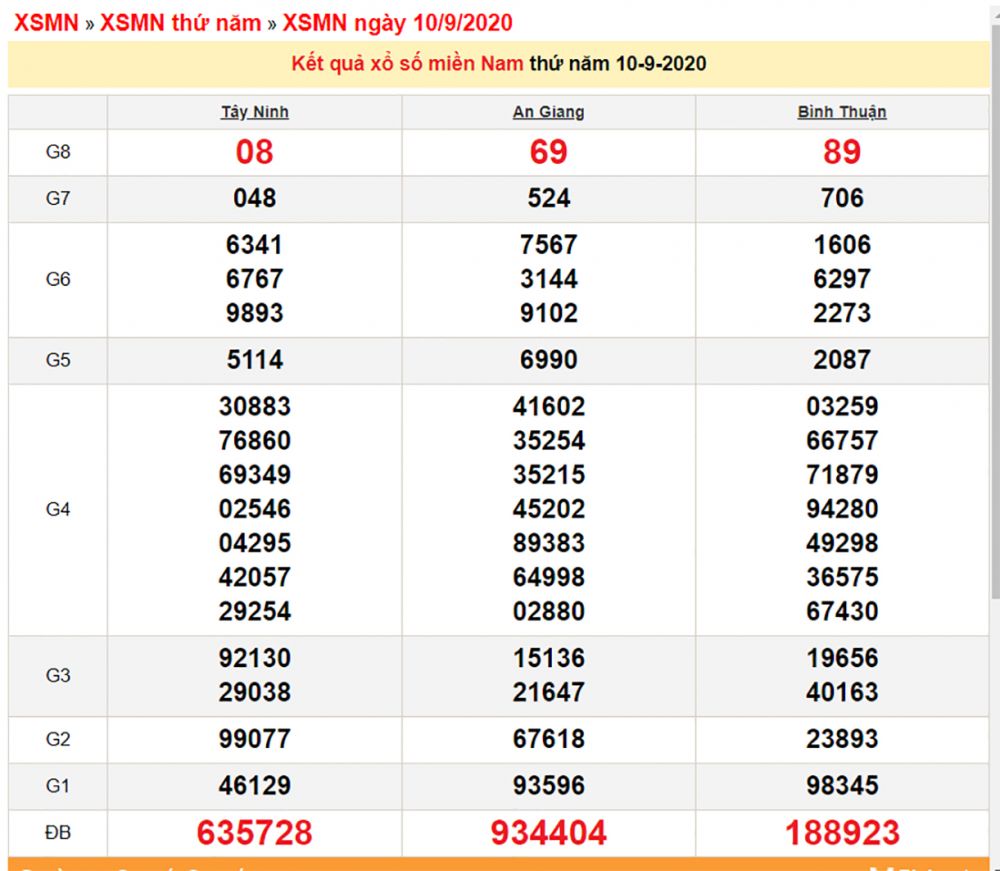The image size is (1000, 871).
Task: Select G3 value 19656
Action: click(842, 659)
